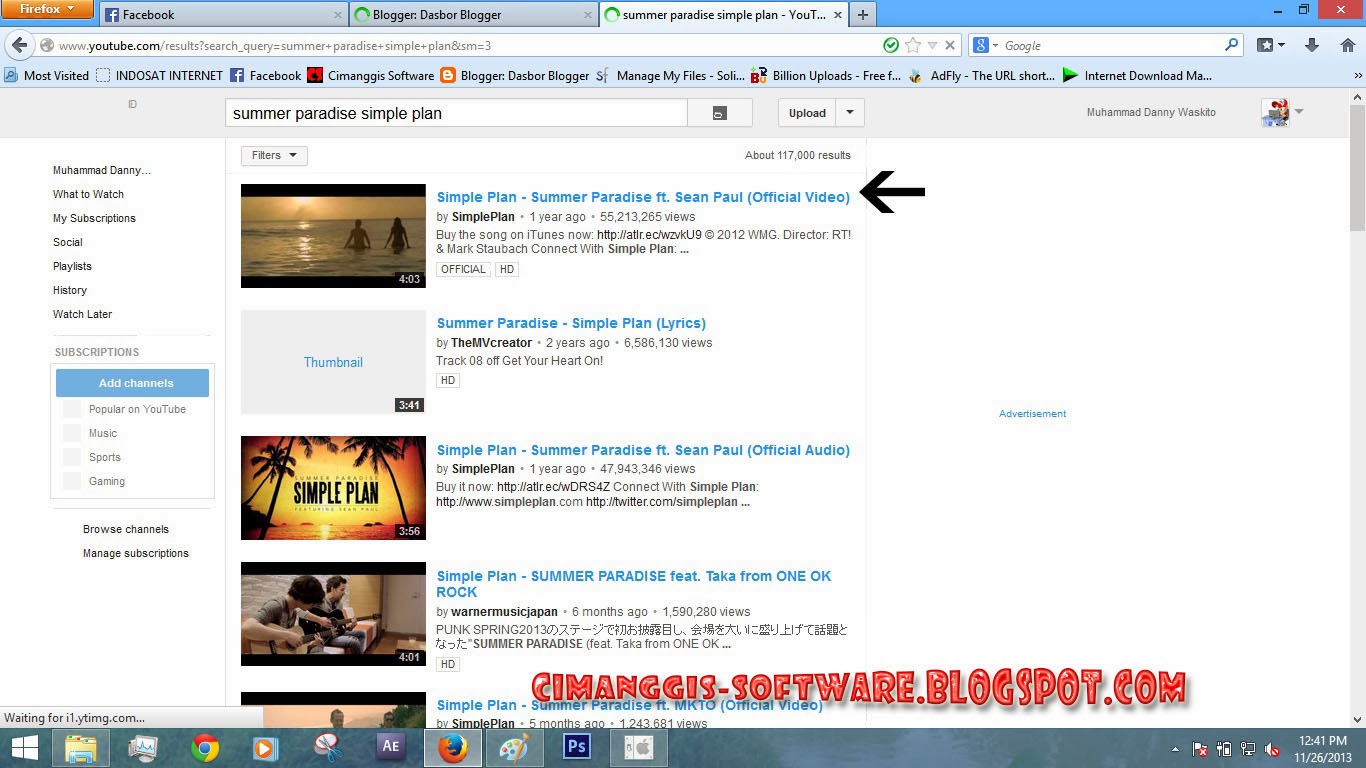Open File Explorer from taskbar
Screen dimensions: 1366x768
pos(81,748)
